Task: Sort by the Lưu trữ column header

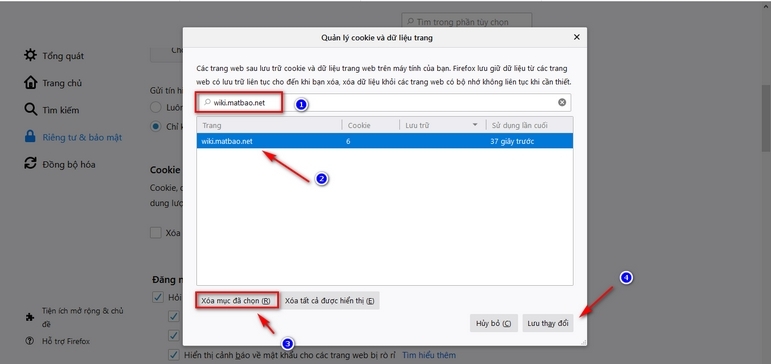Action: 443,125
